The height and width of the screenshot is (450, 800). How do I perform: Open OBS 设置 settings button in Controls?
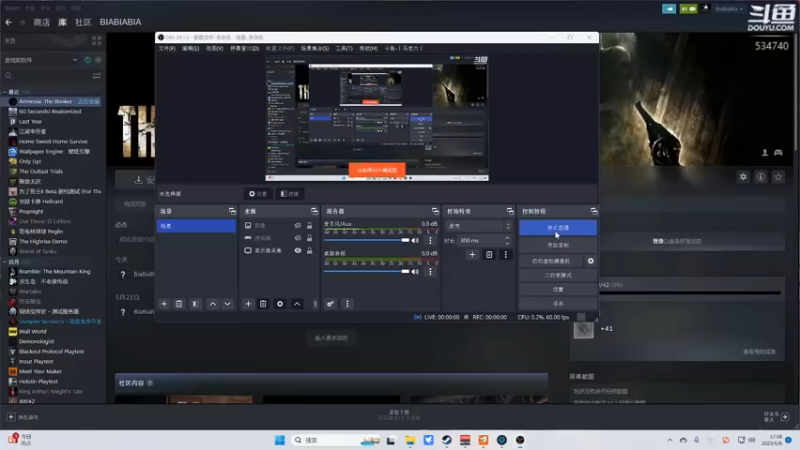click(558, 289)
